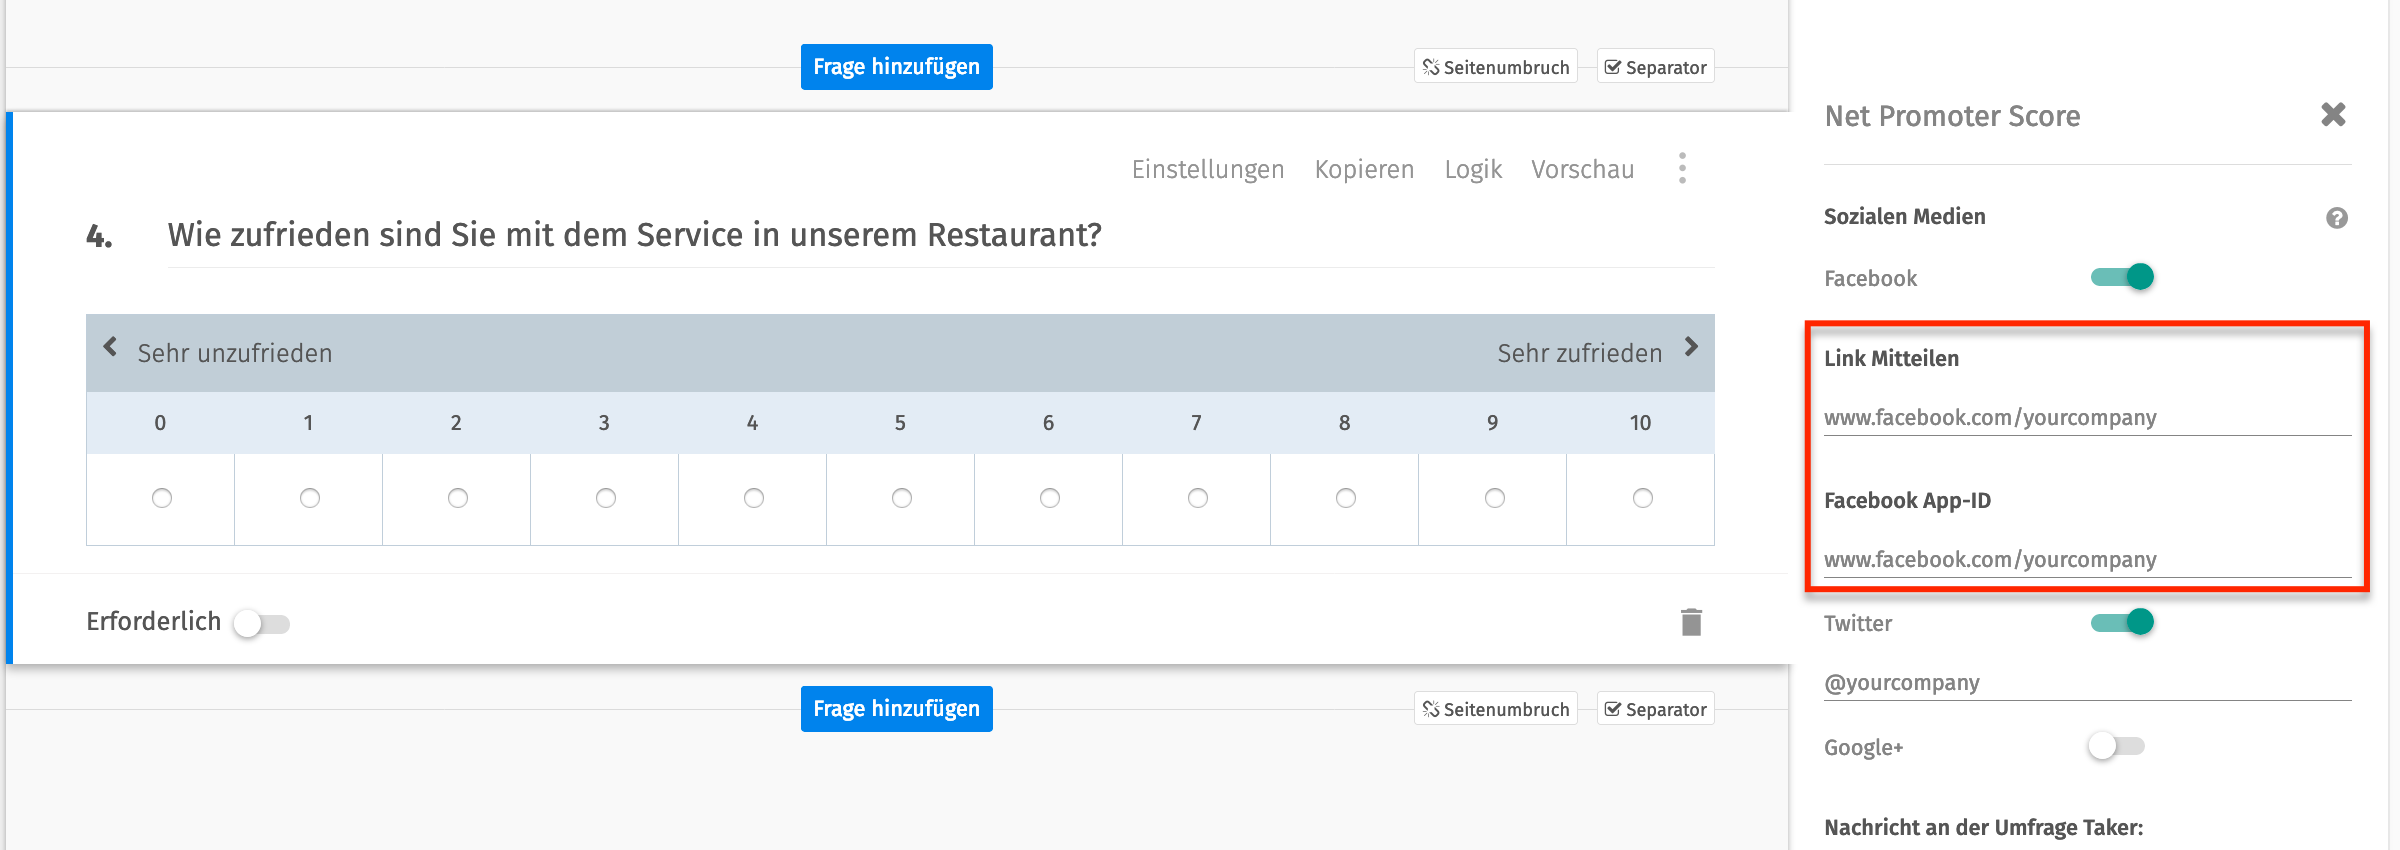Viewport: 2400px width, 850px height.
Task: Select Kopieren to duplicate the question
Action: click(1364, 169)
